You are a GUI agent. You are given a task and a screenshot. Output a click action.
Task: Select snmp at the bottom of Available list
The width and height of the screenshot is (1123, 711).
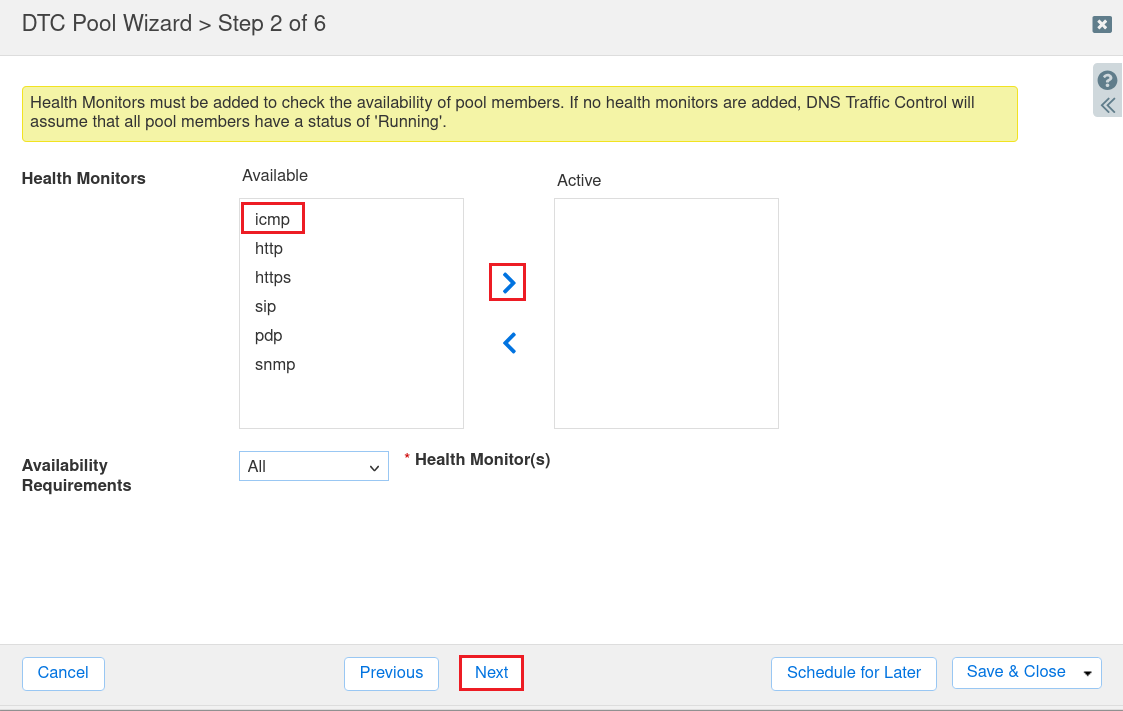coord(274,364)
